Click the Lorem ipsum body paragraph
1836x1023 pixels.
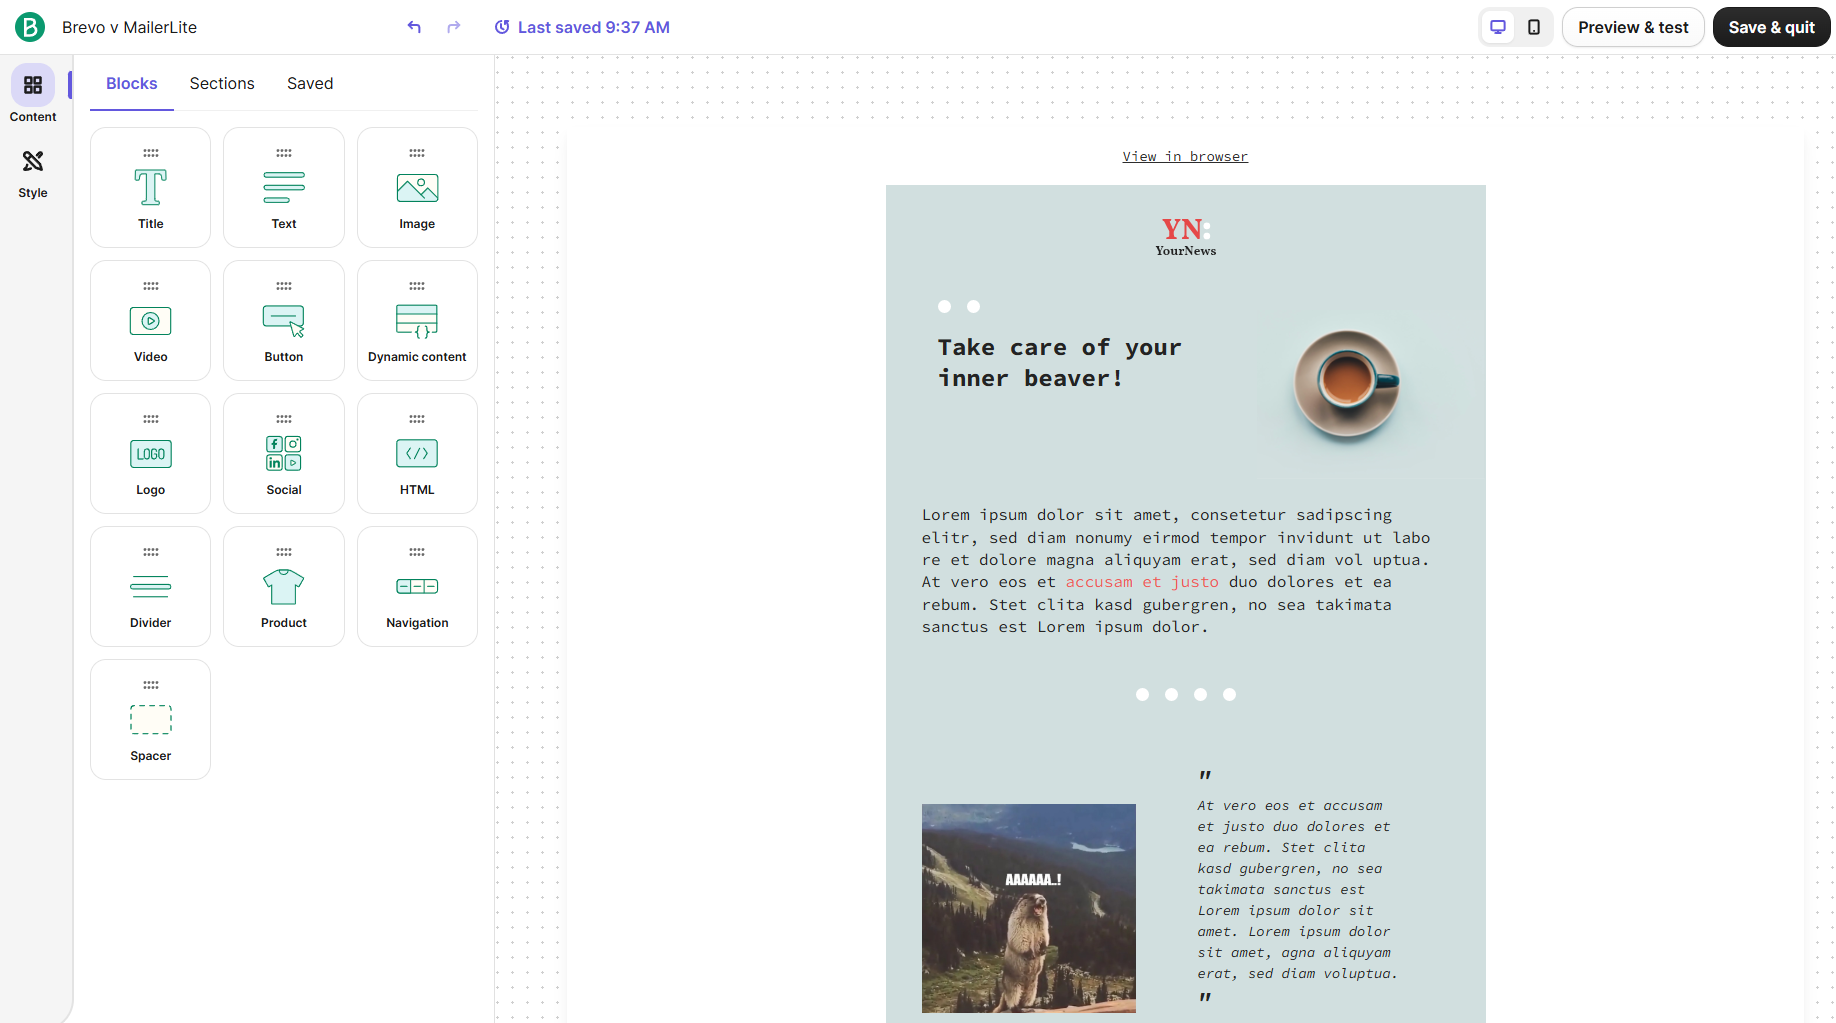pos(1176,571)
